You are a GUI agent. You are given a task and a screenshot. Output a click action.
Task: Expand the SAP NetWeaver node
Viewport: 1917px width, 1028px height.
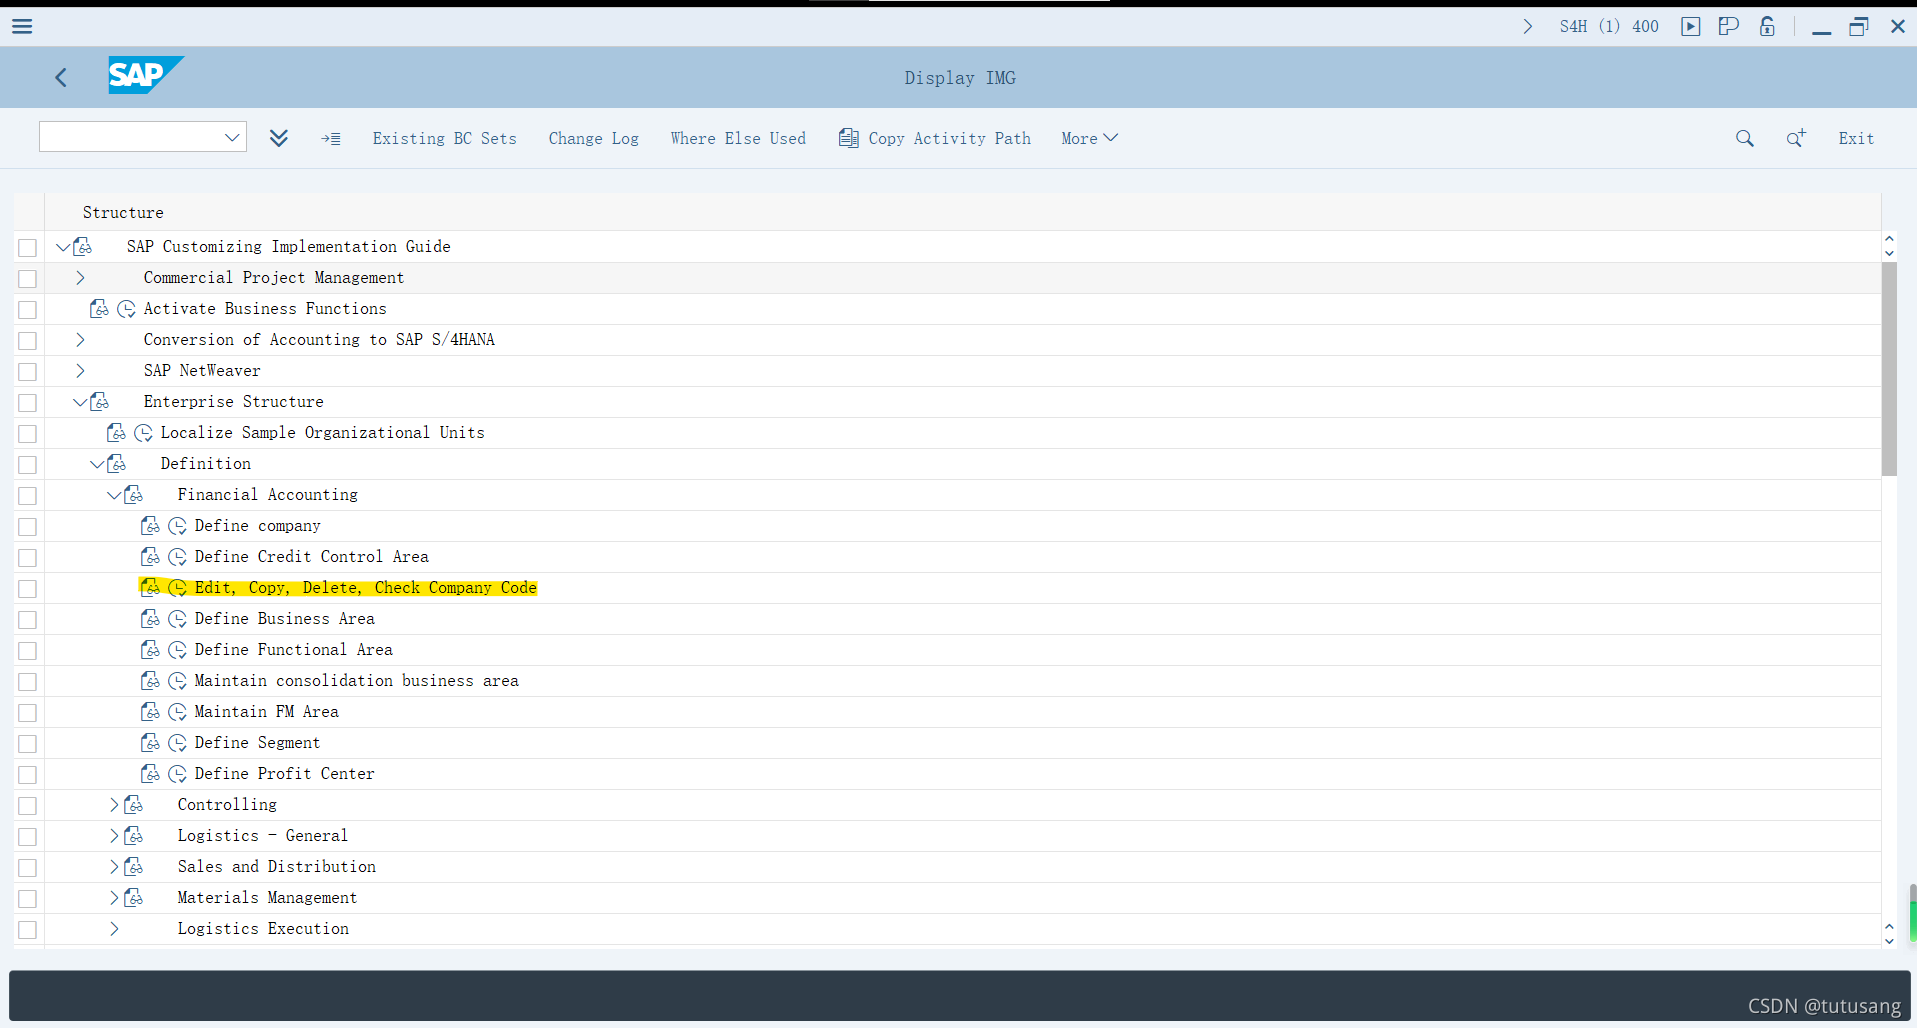click(80, 371)
